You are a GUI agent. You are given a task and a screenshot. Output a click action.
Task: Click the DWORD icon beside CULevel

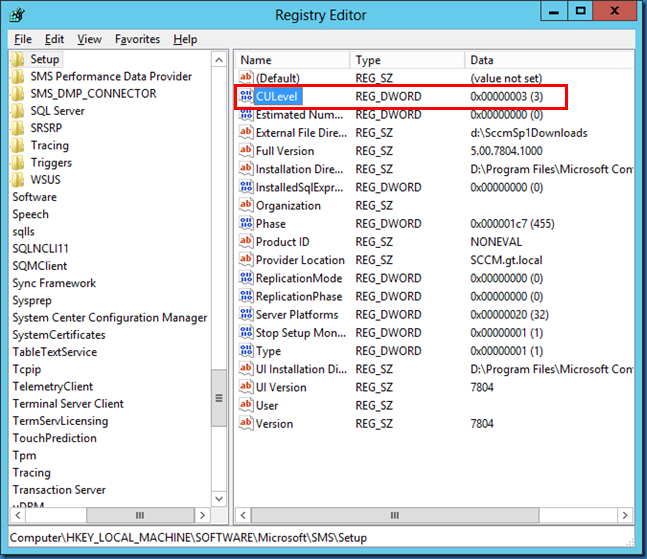click(246, 96)
